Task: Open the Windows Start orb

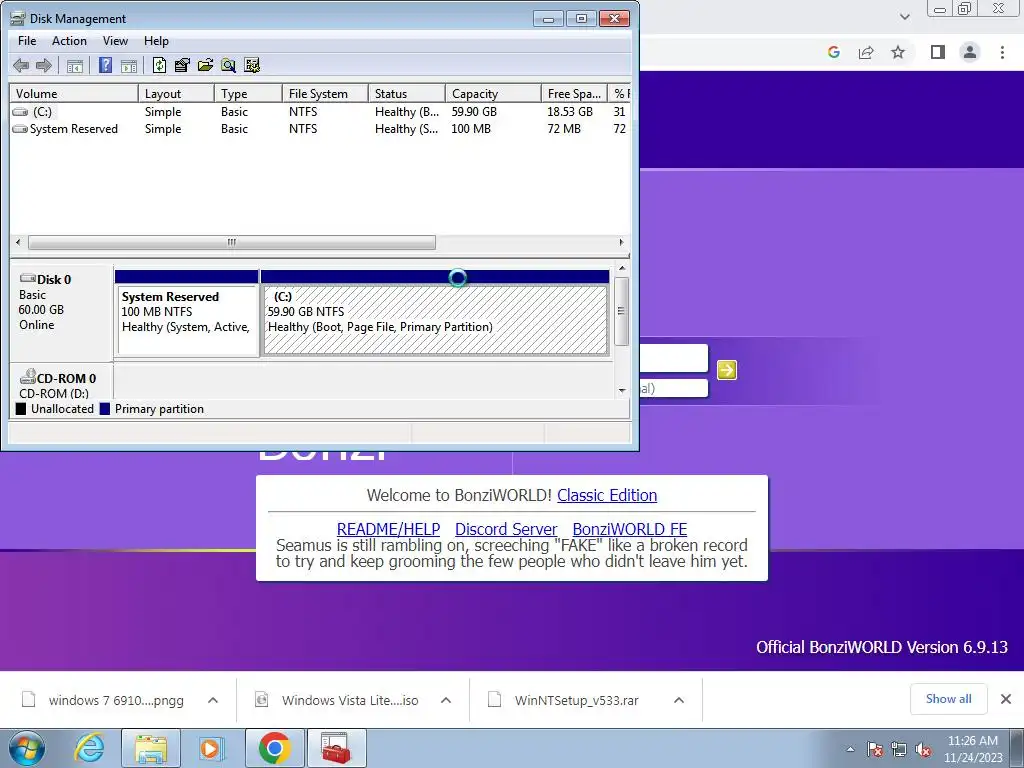Action: pos(27,748)
